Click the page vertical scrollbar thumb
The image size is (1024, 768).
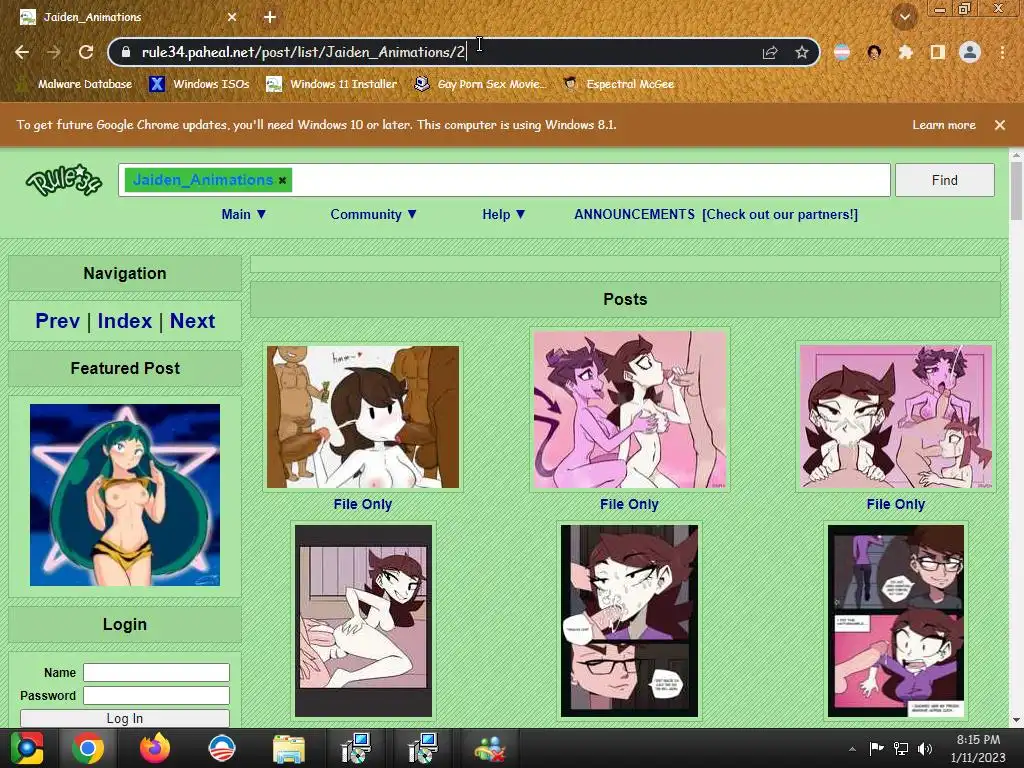click(1016, 191)
